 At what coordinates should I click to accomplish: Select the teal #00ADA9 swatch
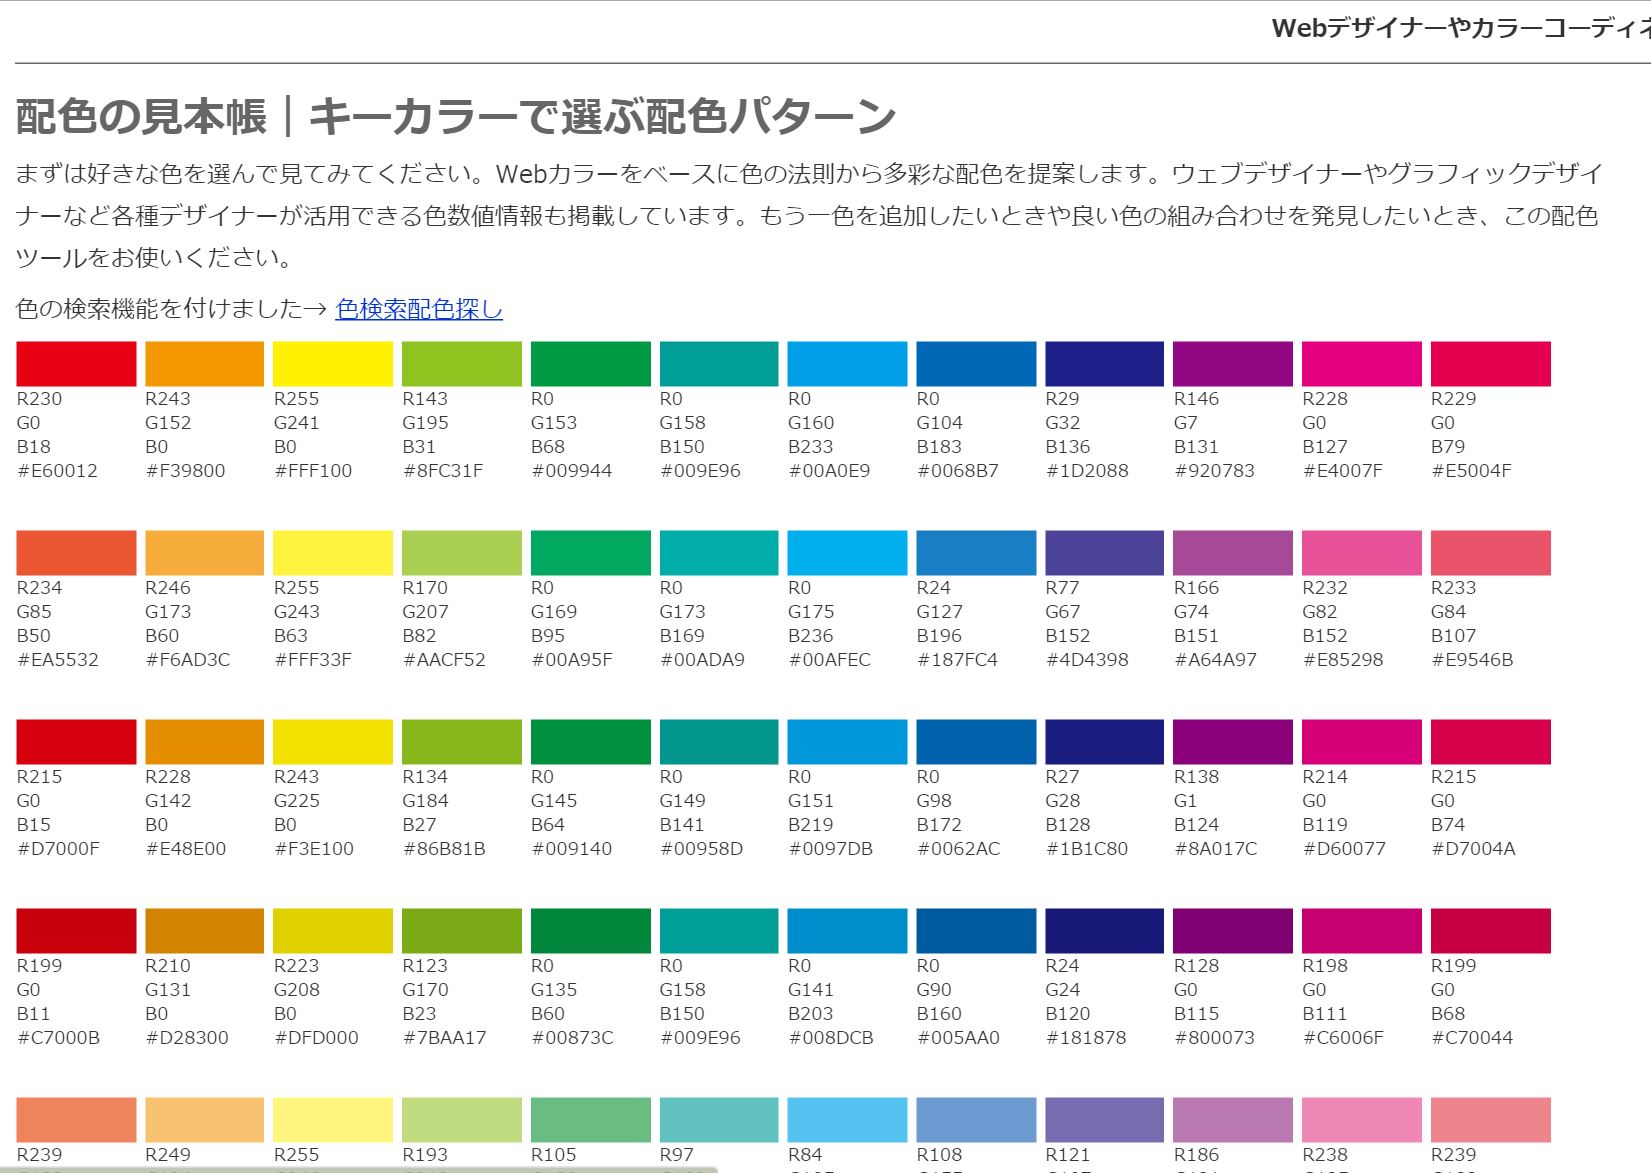click(719, 553)
